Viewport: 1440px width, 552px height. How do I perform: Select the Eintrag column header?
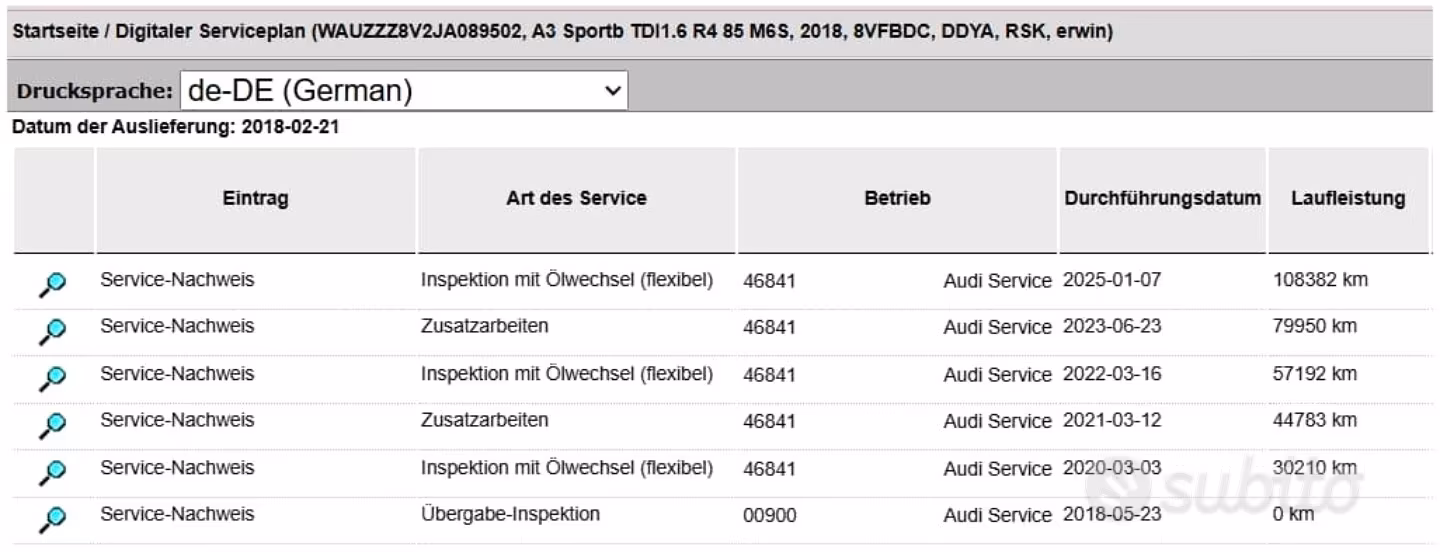pyautogui.click(x=255, y=198)
